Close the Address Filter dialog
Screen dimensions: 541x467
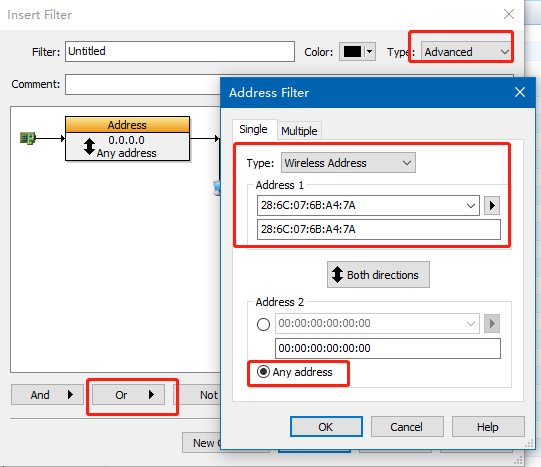point(520,92)
